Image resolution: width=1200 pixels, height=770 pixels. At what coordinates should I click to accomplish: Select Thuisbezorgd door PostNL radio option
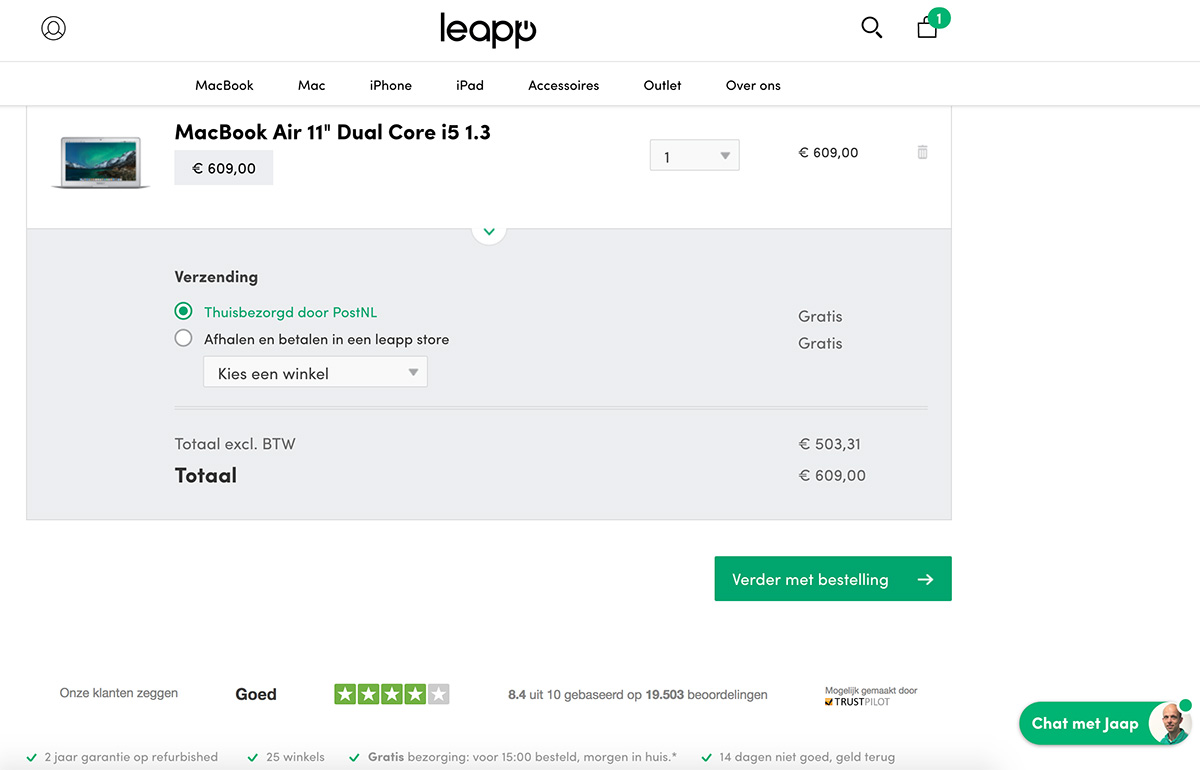coord(183,312)
